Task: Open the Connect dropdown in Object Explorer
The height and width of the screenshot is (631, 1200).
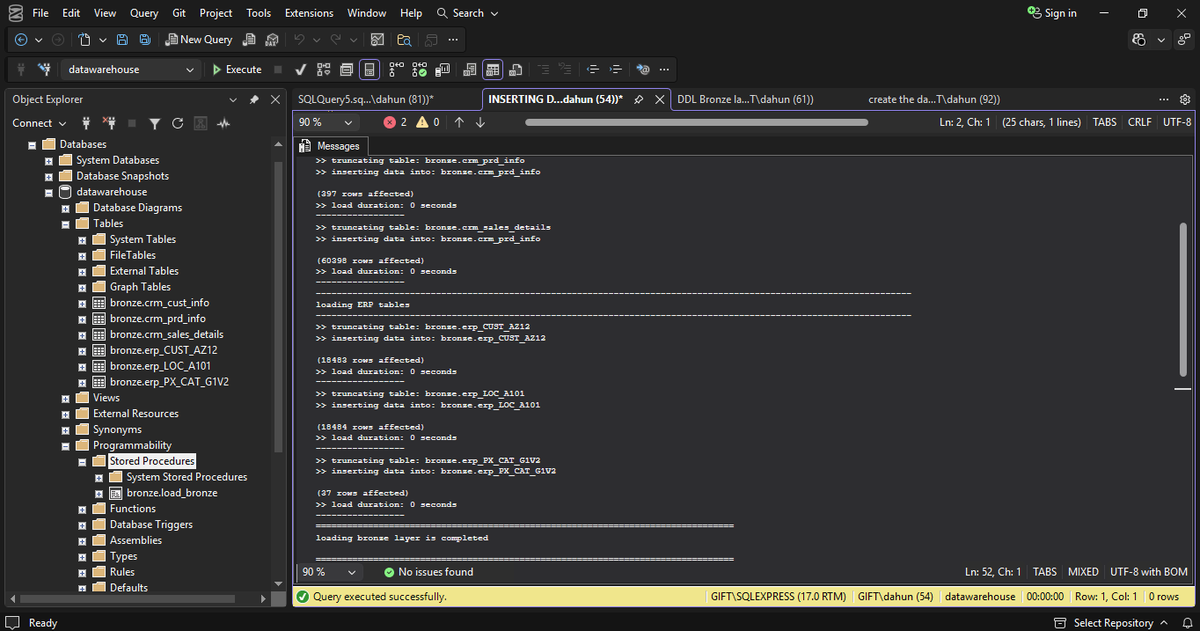Action: click(37, 123)
